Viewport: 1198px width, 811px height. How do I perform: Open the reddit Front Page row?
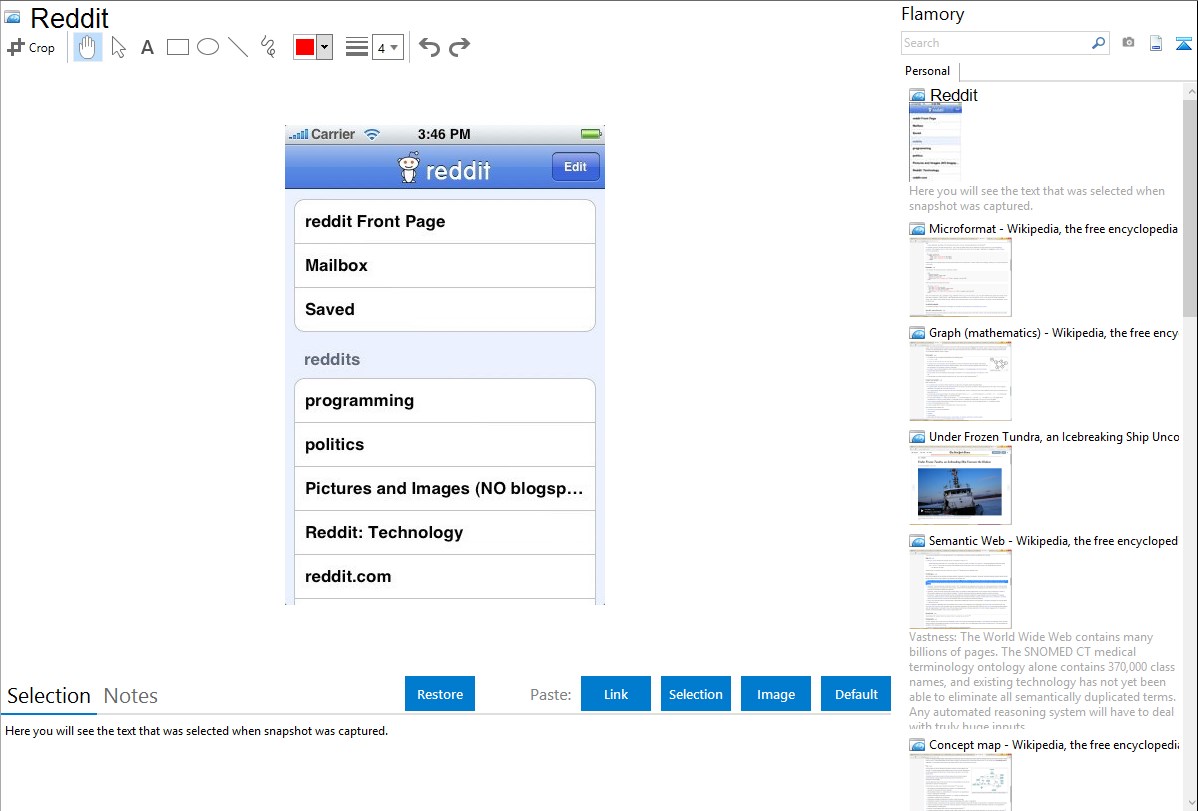point(445,222)
